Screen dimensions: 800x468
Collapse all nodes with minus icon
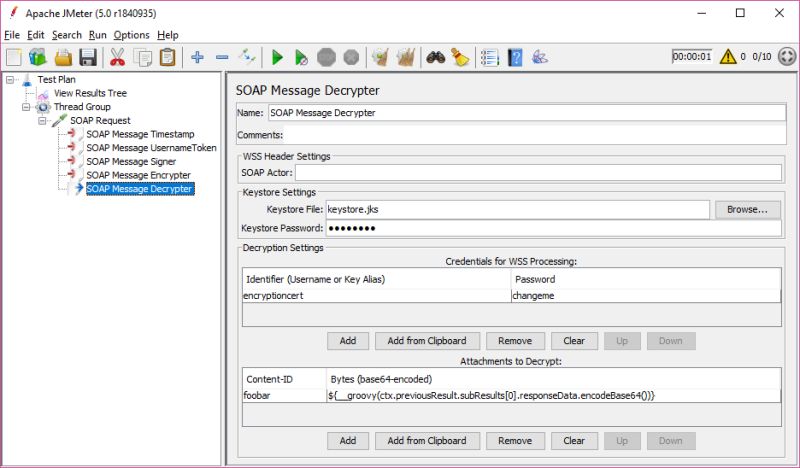click(x=222, y=57)
